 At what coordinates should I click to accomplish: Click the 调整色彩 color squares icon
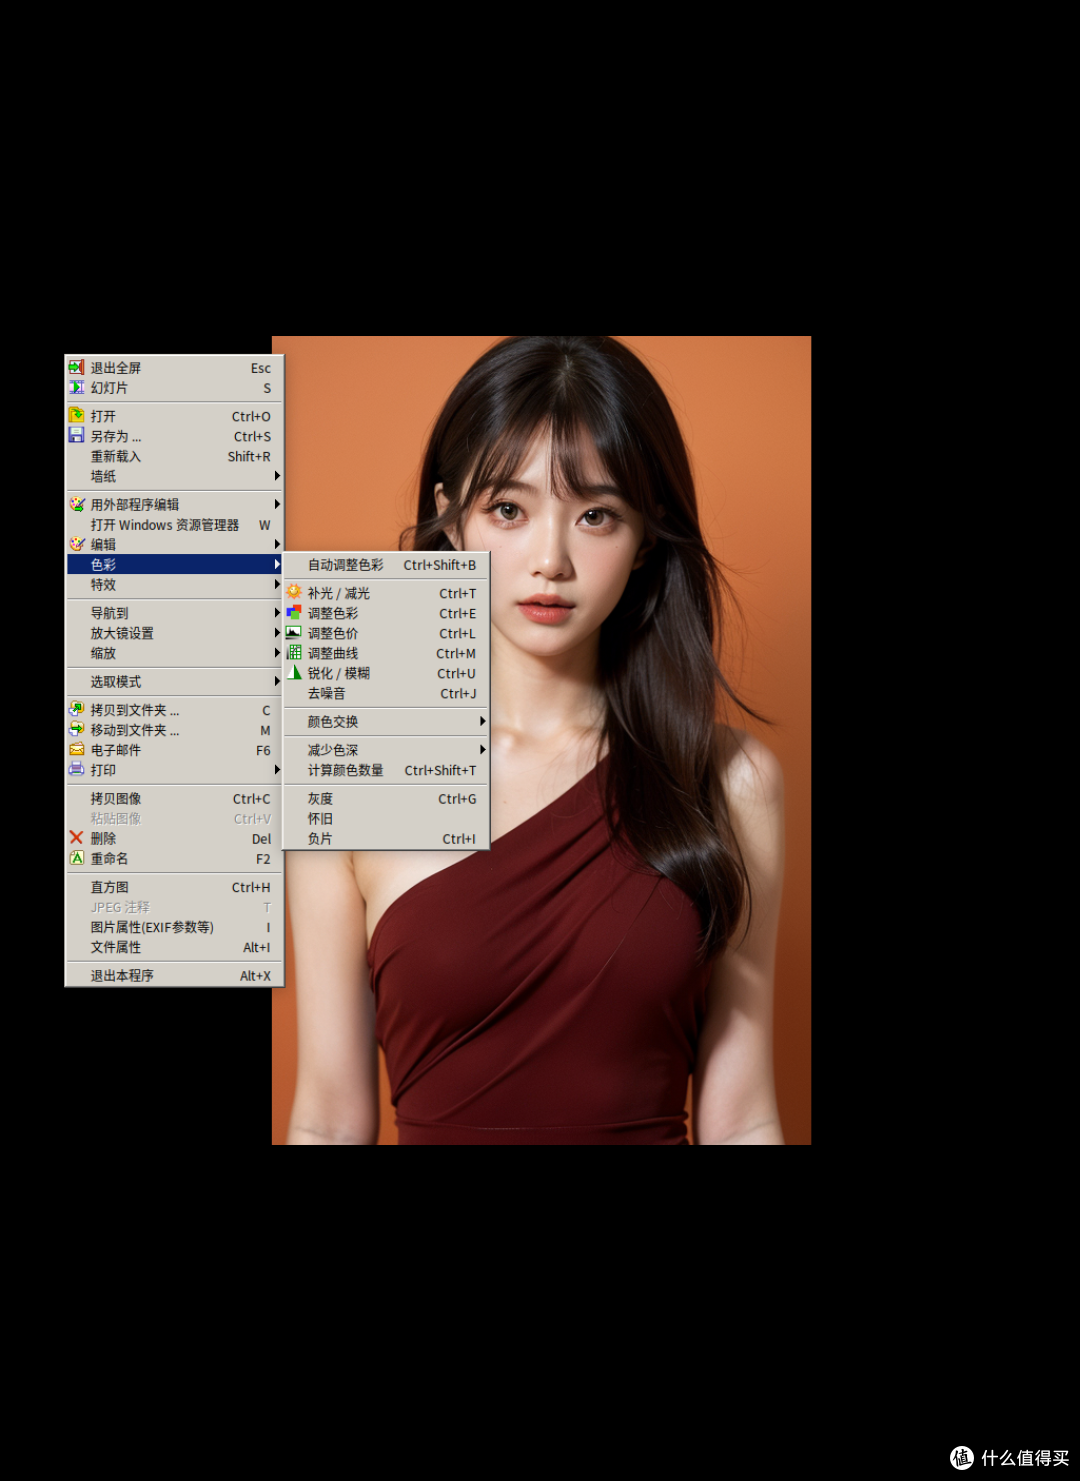294,612
